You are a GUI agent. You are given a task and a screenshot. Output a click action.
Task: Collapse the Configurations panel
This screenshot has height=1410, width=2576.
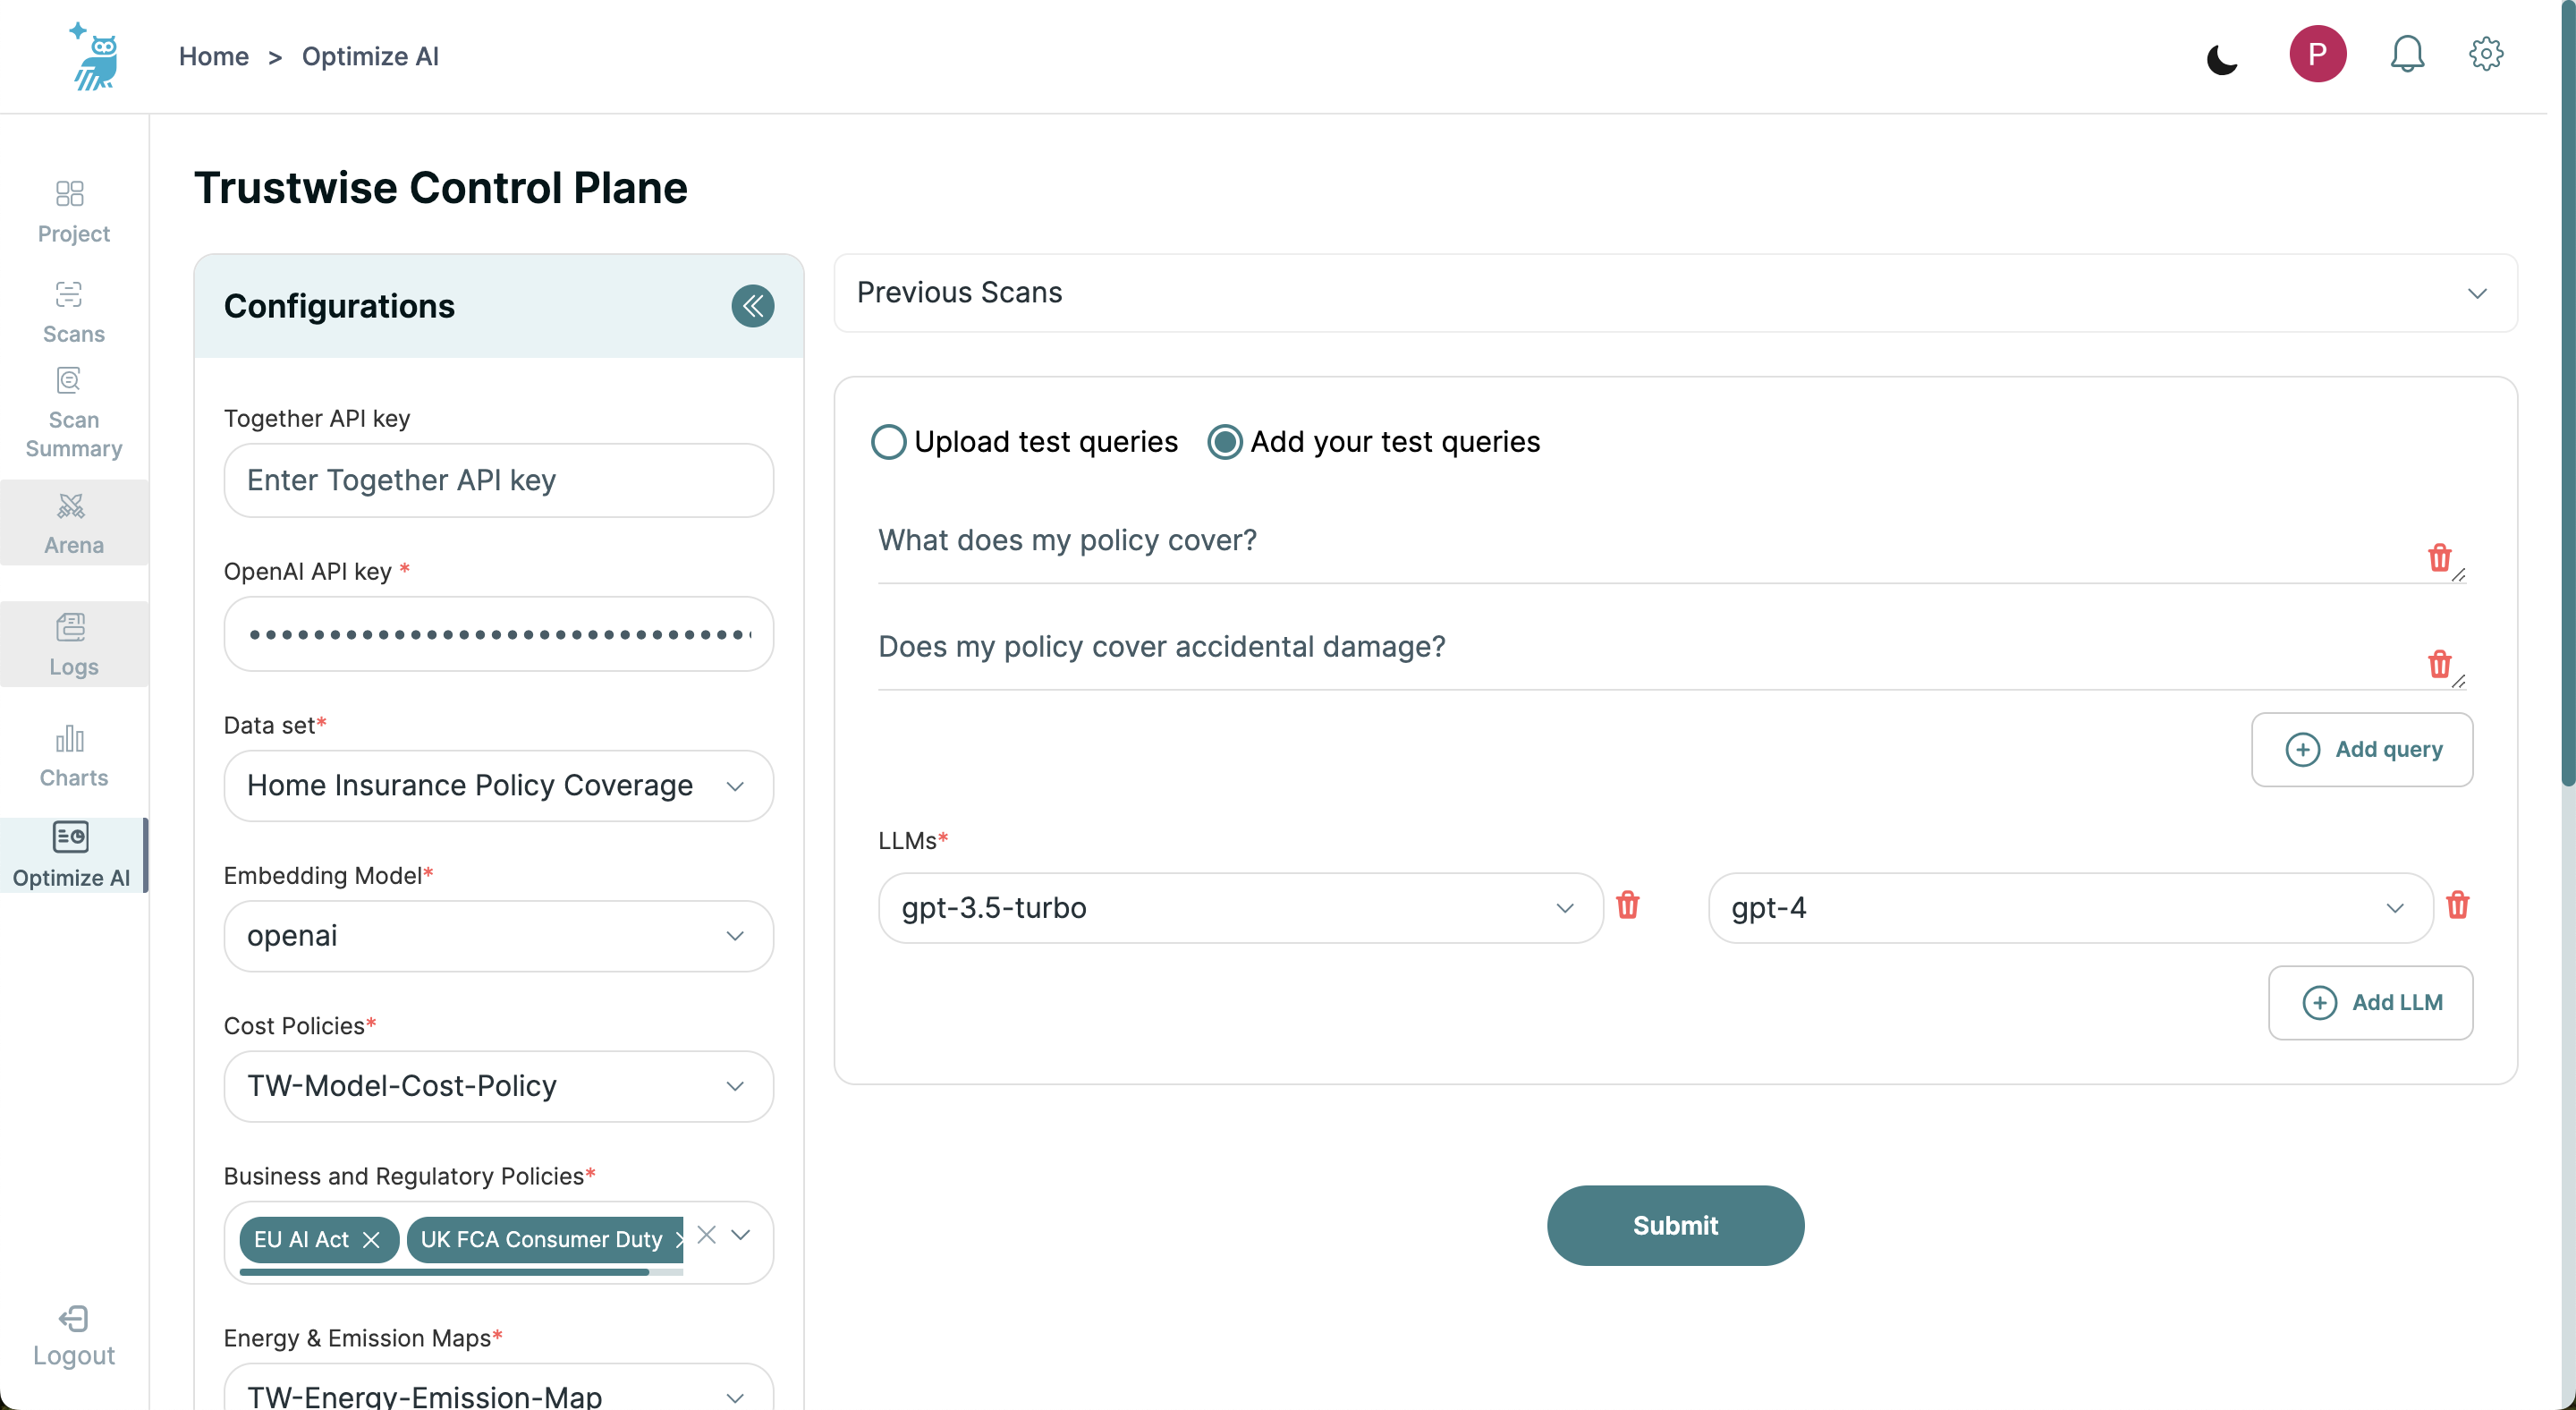point(753,306)
